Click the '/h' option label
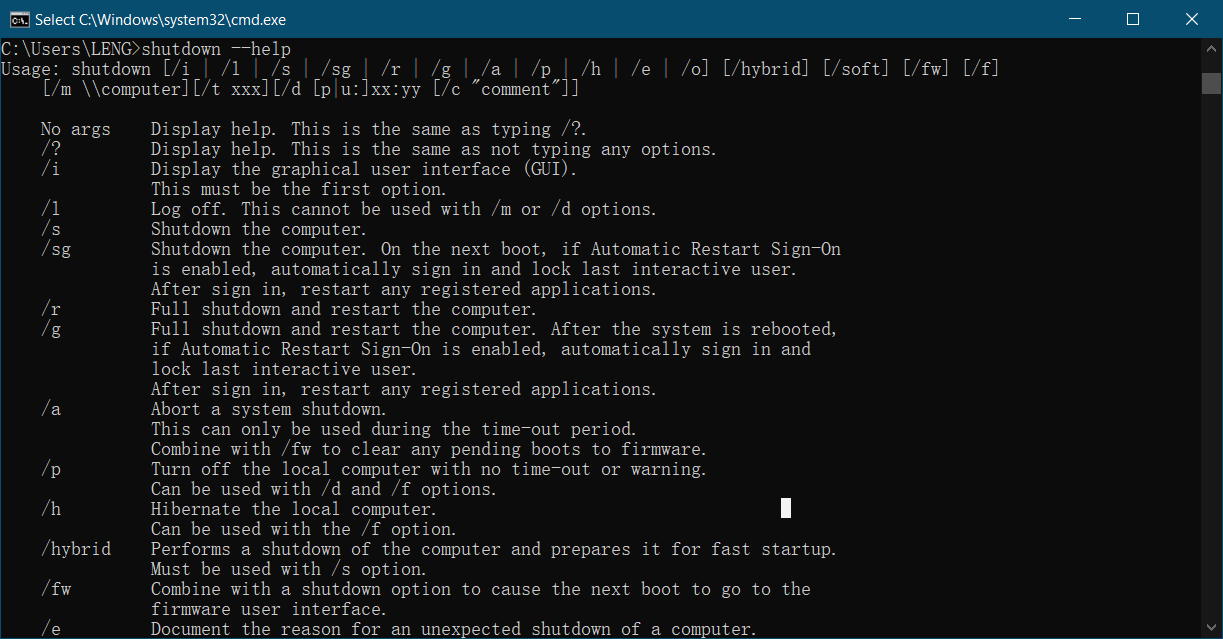Image resolution: width=1223 pixels, height=639 pixels. pyautogui.click(x=51, y=509)
